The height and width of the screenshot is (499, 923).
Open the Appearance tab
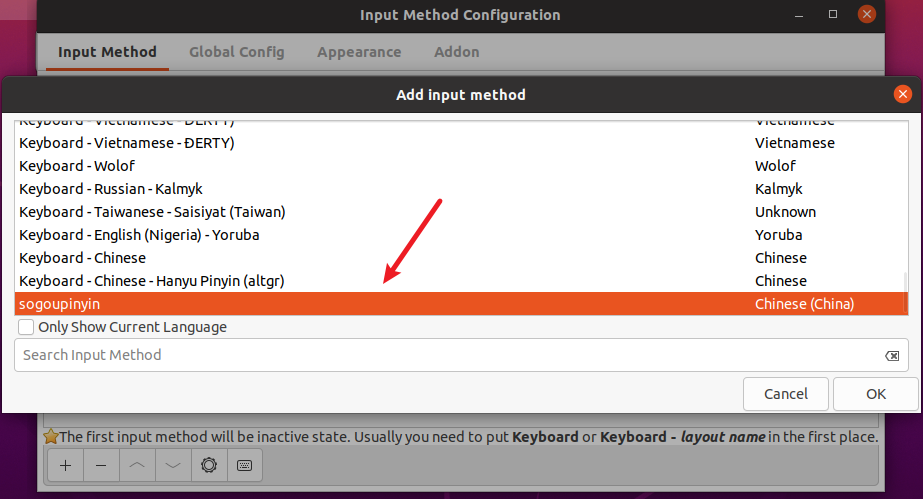(359, 52)
